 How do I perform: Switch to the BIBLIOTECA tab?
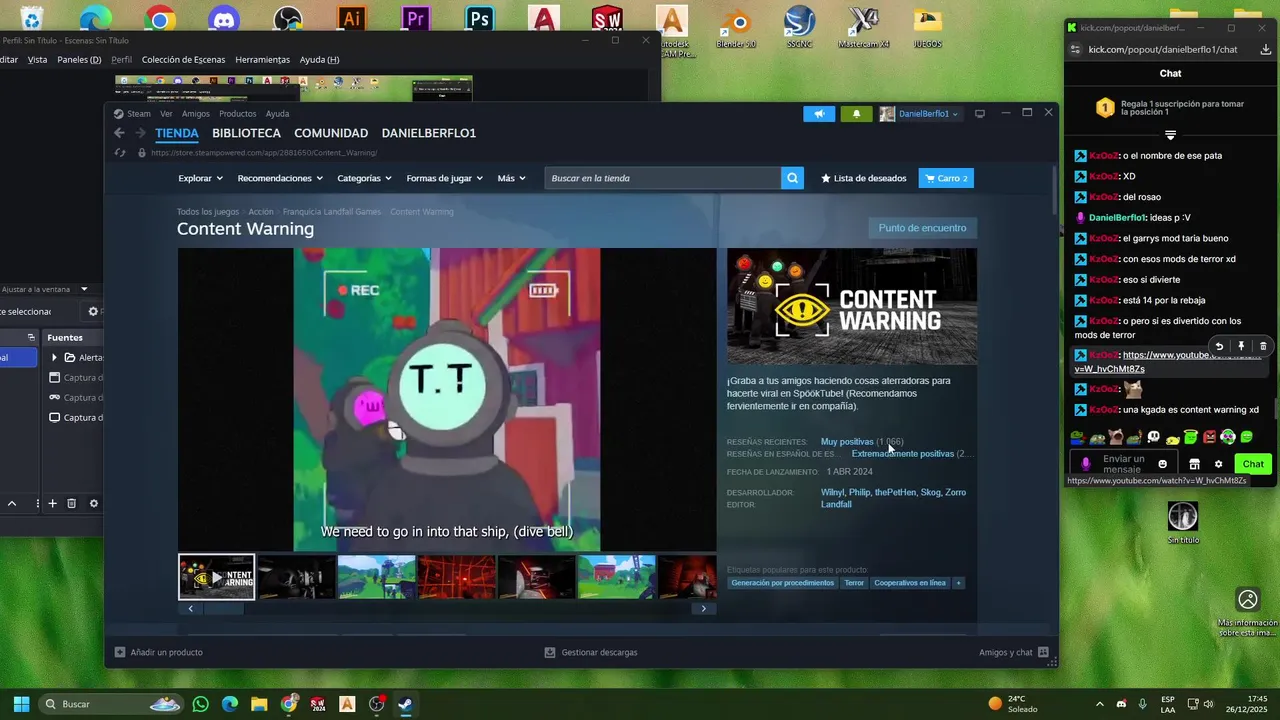click(246, 133)
